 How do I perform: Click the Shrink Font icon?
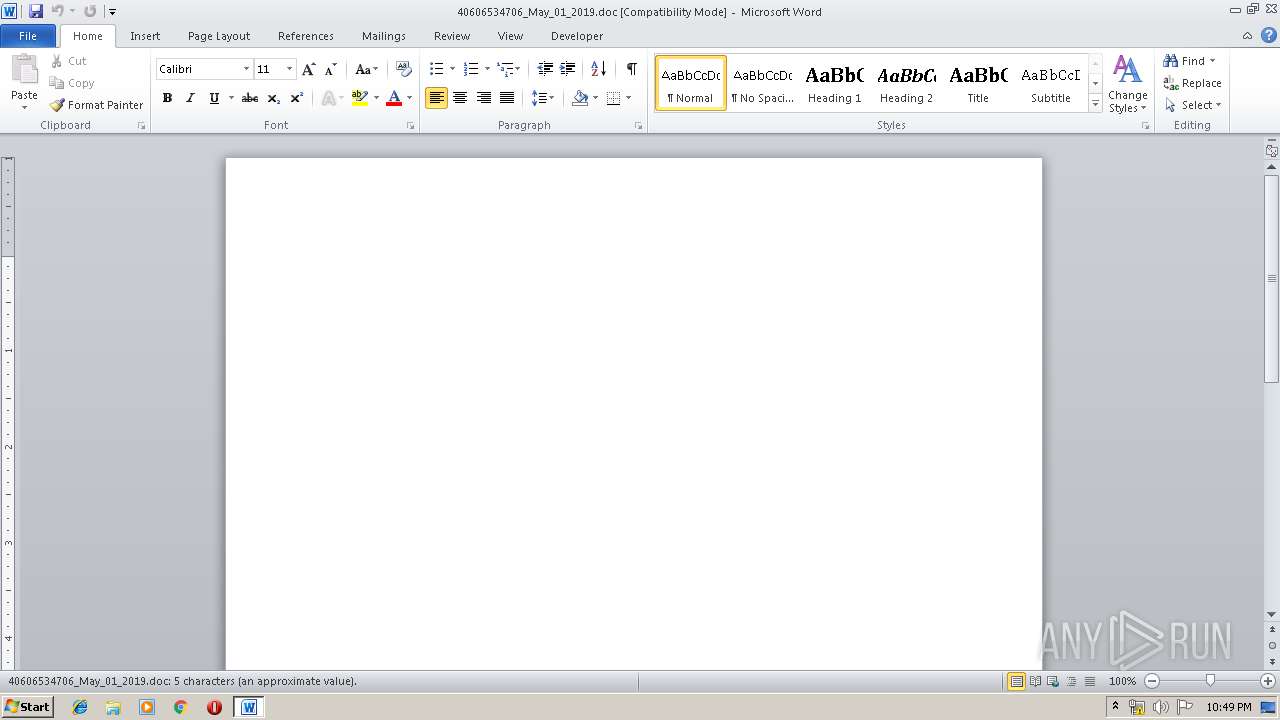coord(330,69)
